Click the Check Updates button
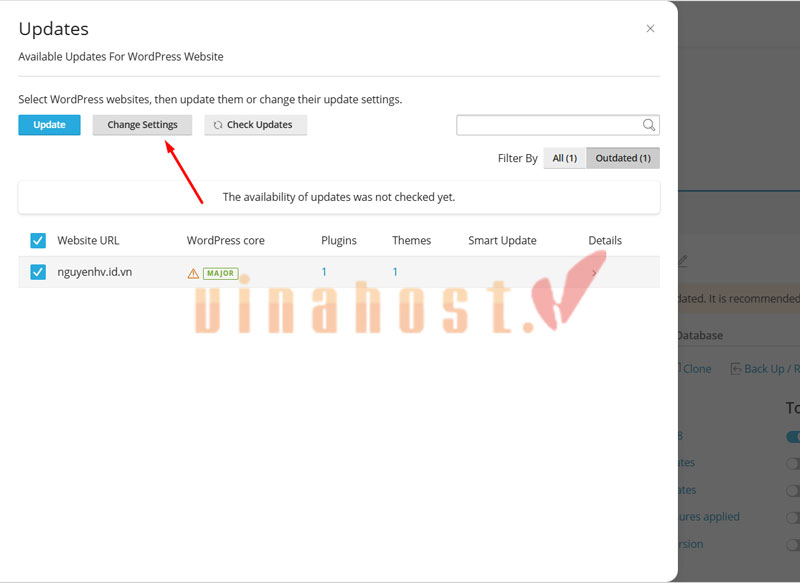The height and width of the screenshot is (583, 800). 256,125
